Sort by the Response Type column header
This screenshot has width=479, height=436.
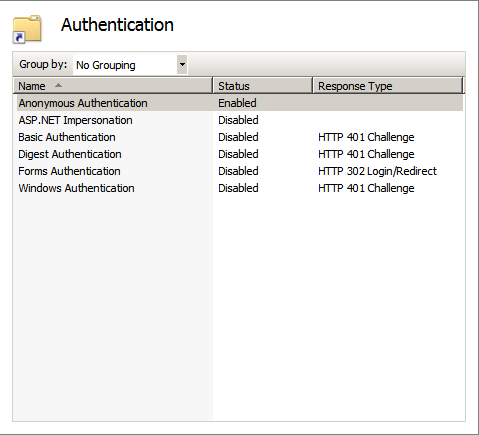click(388, 86)
